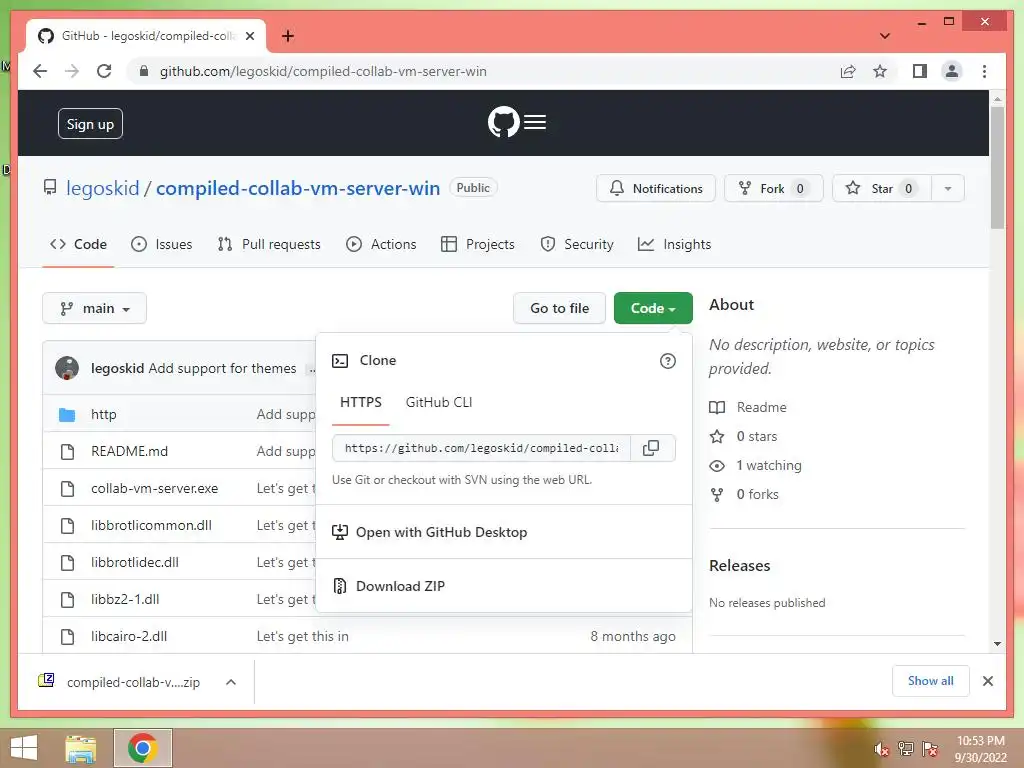Click Go to file button
Viewport: 1024px width, 768px height.
pos(560,308)
